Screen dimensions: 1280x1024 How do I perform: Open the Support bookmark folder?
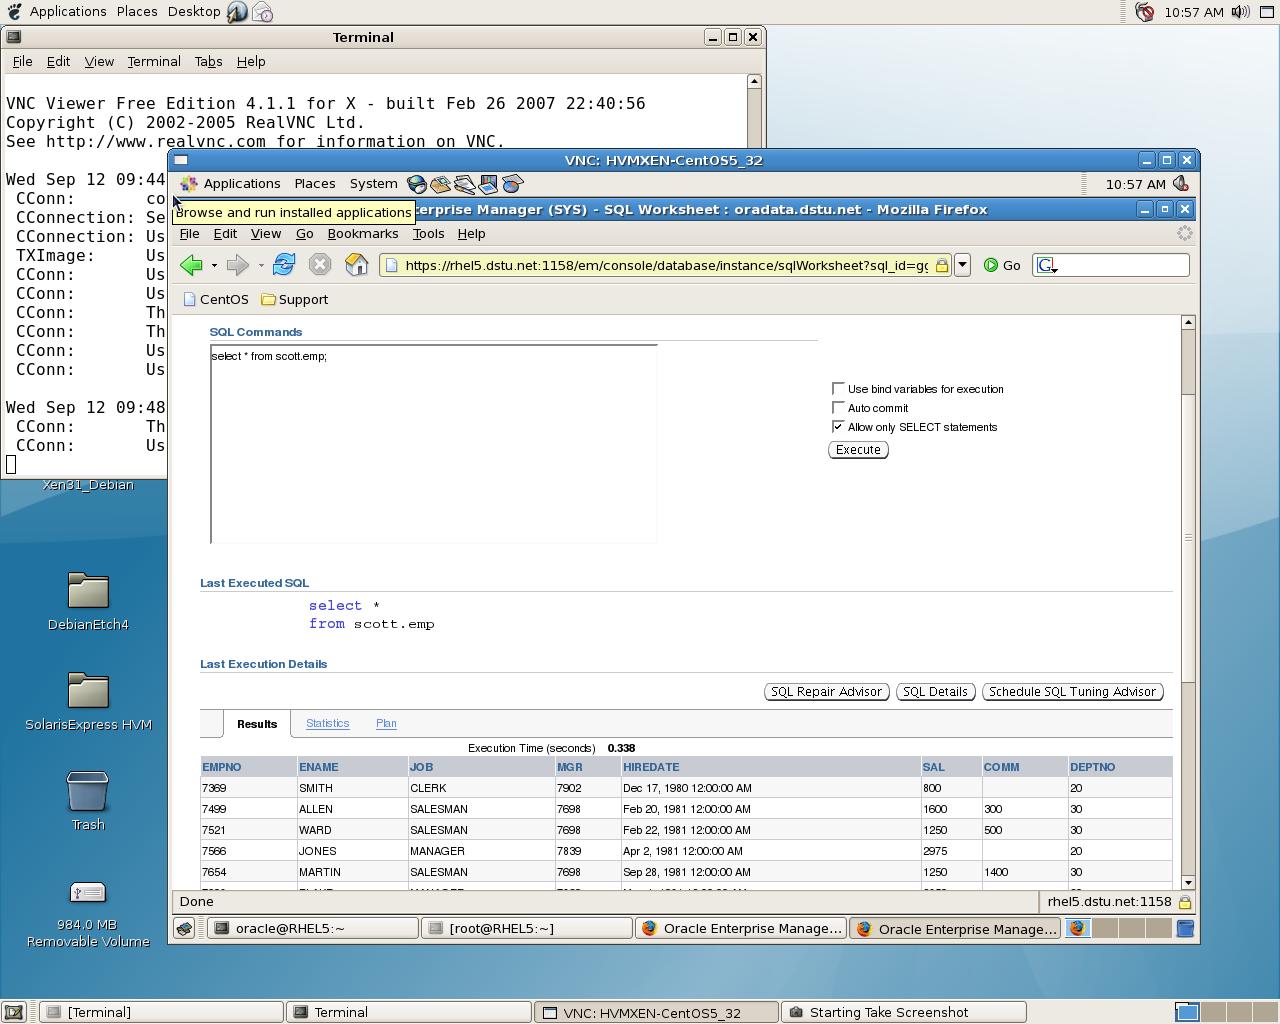point(295,300)
